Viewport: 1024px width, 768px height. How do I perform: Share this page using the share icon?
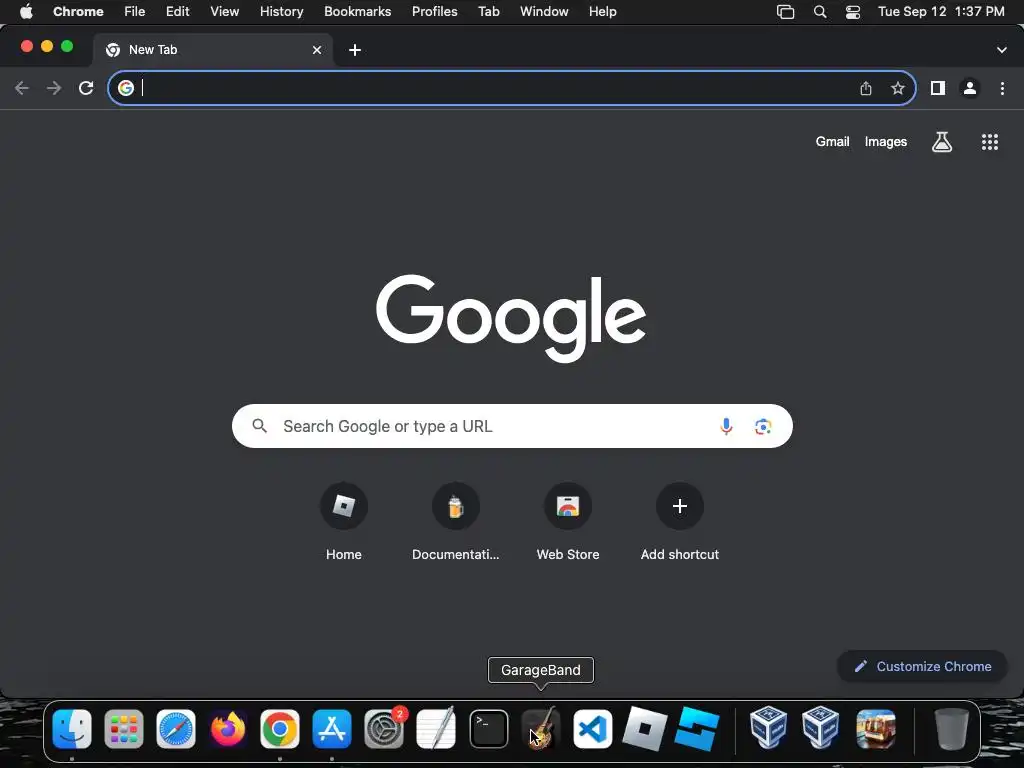tap(865, 88)
